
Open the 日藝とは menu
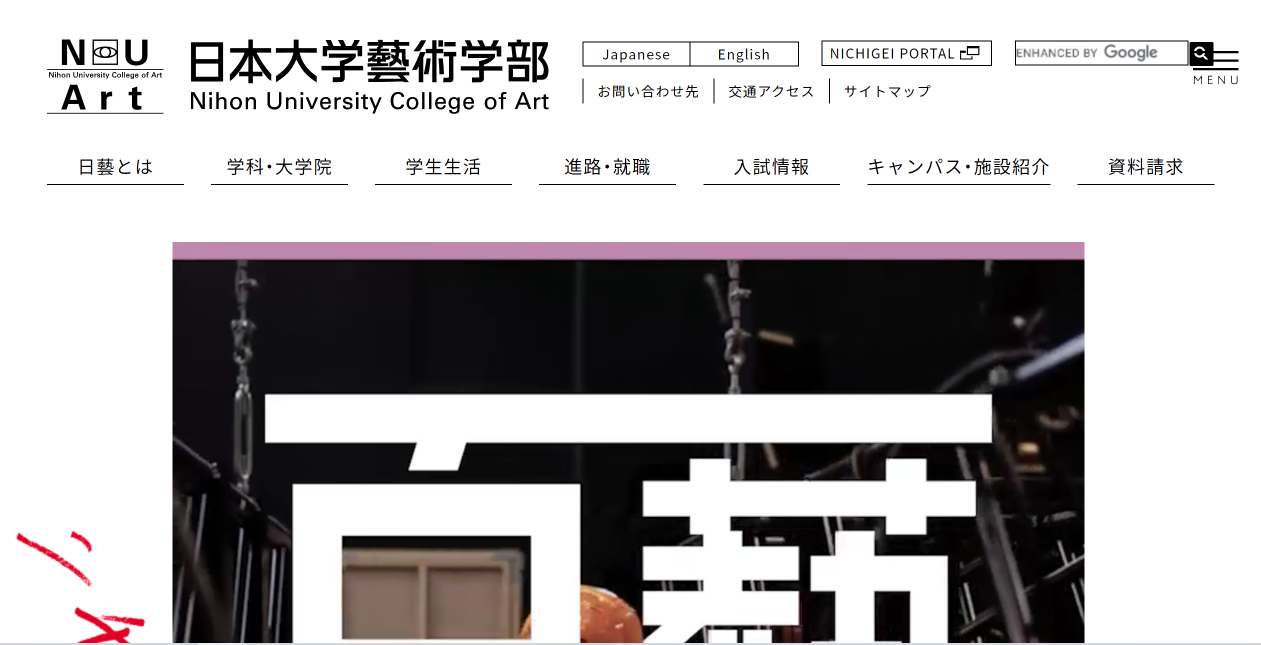click(115, 167)
